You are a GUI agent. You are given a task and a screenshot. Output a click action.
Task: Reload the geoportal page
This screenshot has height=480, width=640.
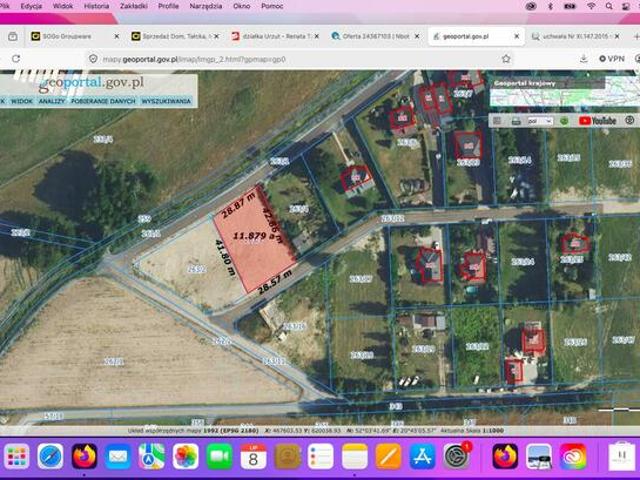click(x=16, y=59)
